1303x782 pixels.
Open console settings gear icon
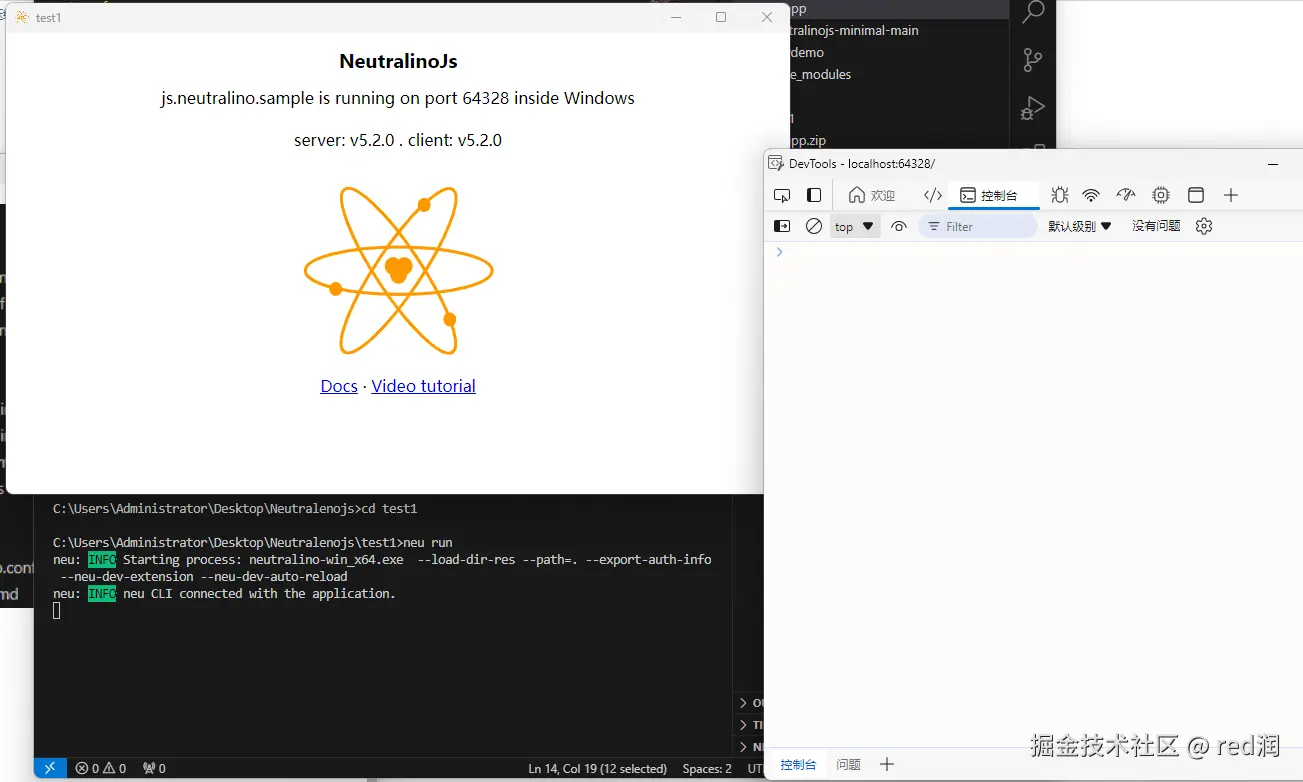point(1204,226)
